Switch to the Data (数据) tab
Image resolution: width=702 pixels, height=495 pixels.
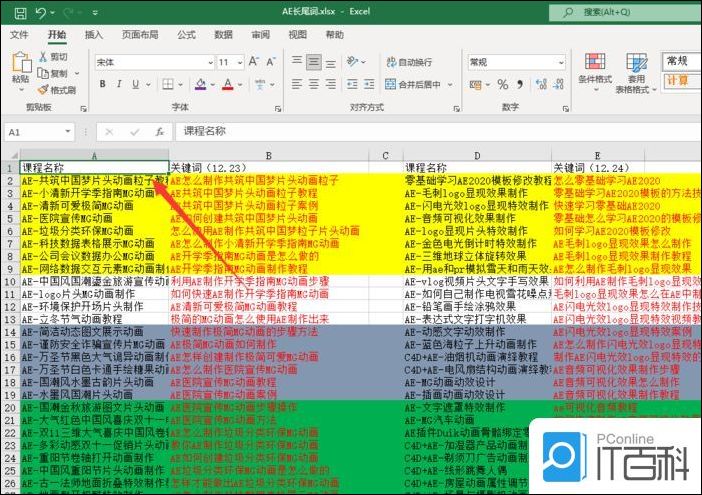[x=223, y=35]
